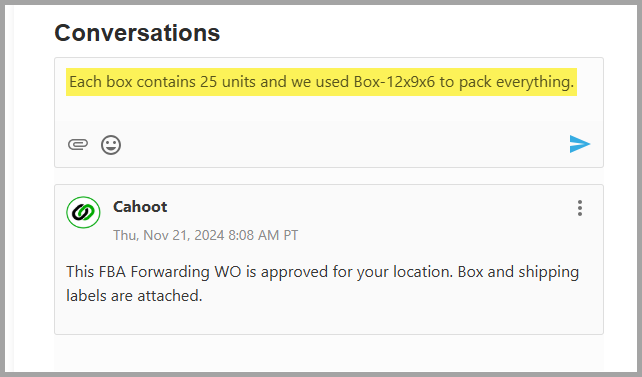Click the Nov 21, 2024 timestamp
This screenshot has height=377, width=642.
tap(206, 235)
